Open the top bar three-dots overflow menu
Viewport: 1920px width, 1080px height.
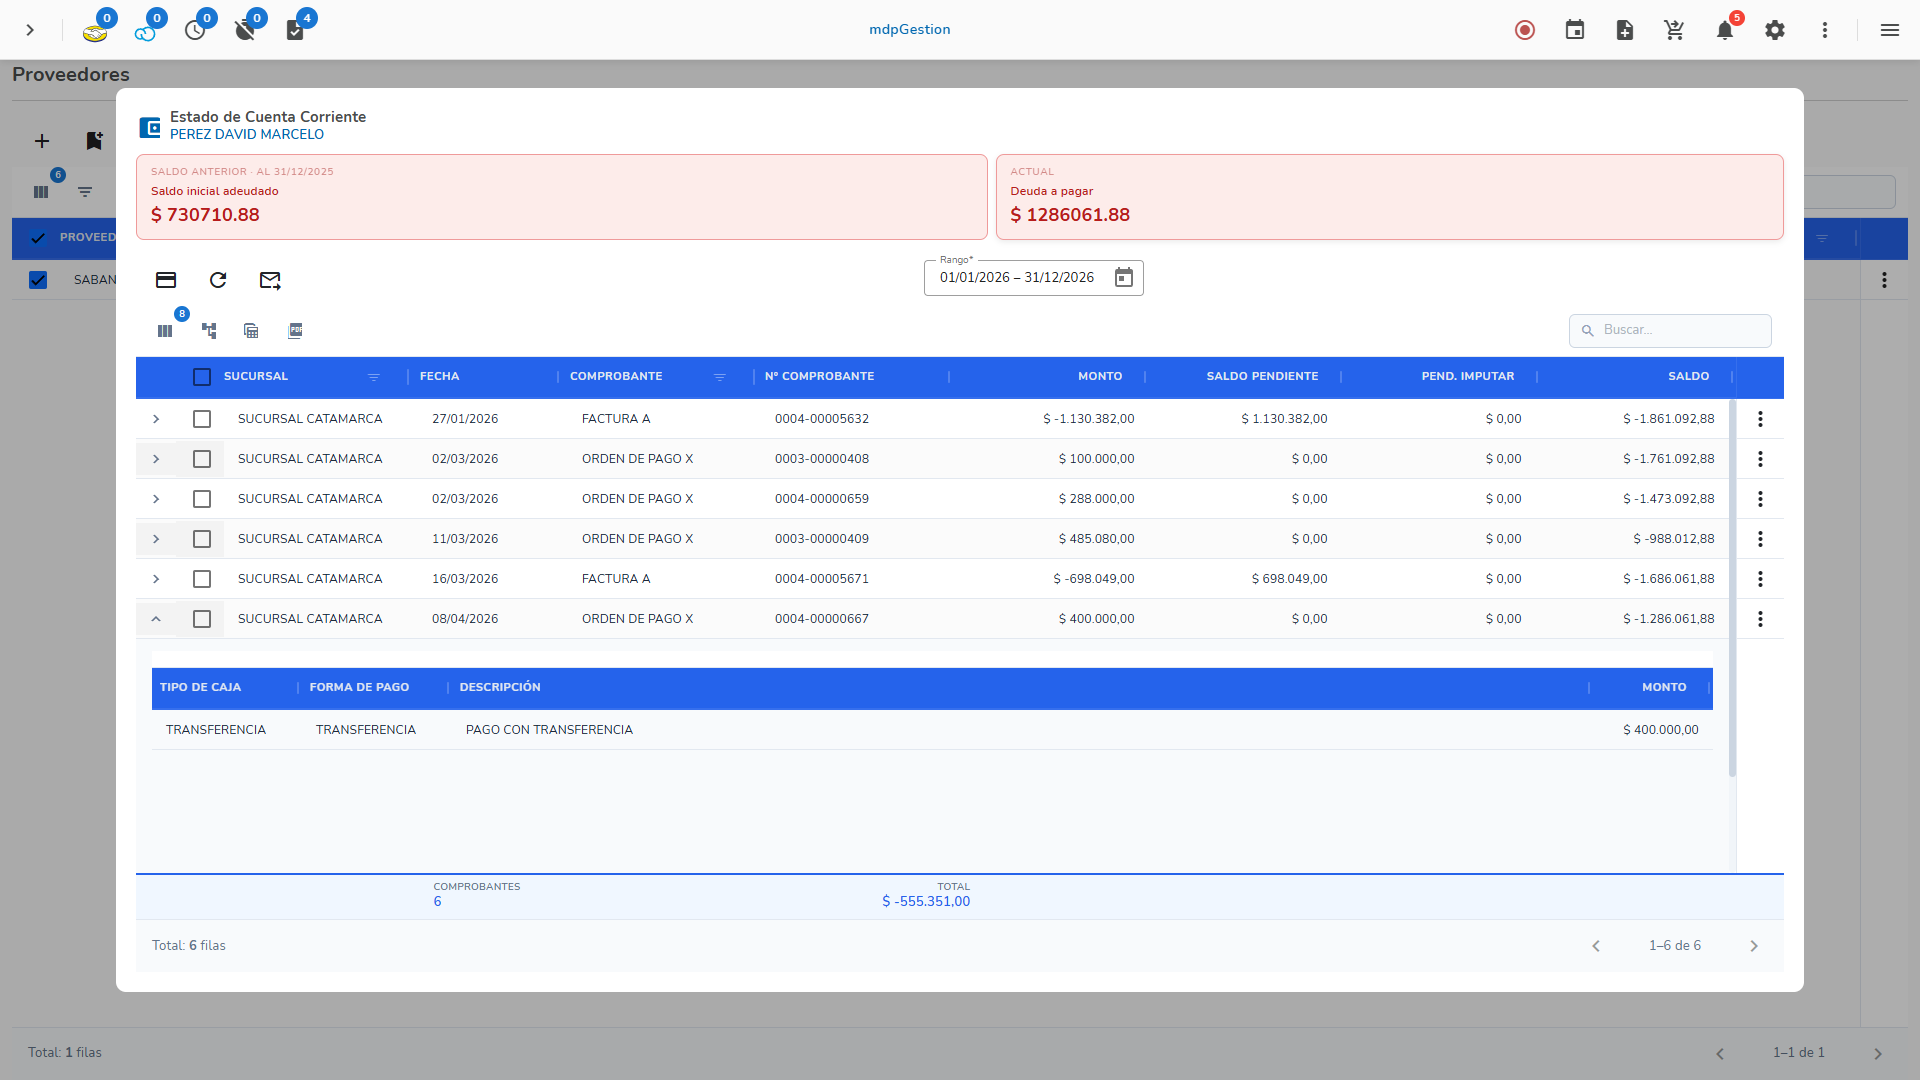[1825, 30]
